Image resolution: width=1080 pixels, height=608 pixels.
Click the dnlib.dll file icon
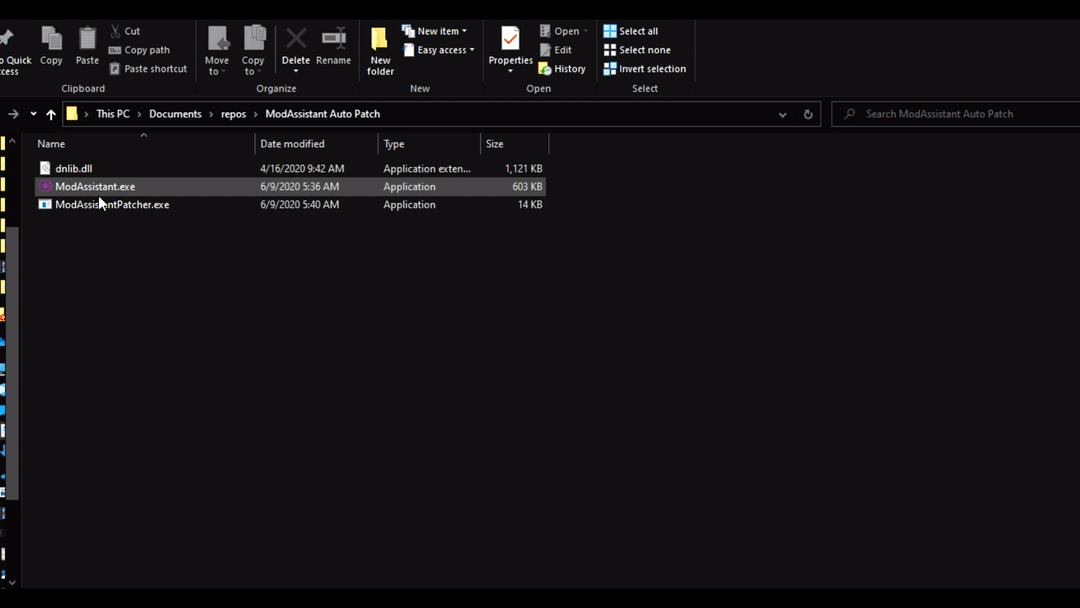tap(45, 168)
